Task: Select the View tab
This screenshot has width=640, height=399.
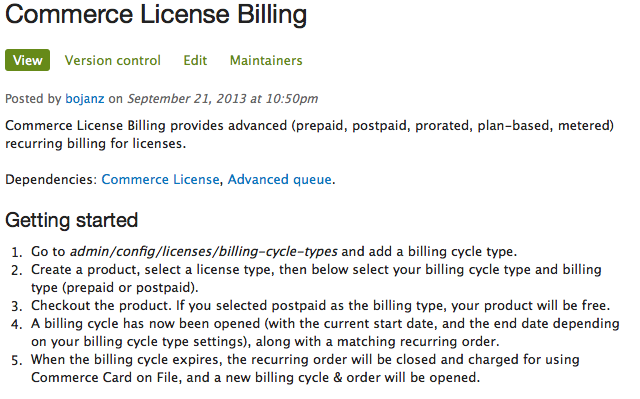Action: click(x=27, y=60)
